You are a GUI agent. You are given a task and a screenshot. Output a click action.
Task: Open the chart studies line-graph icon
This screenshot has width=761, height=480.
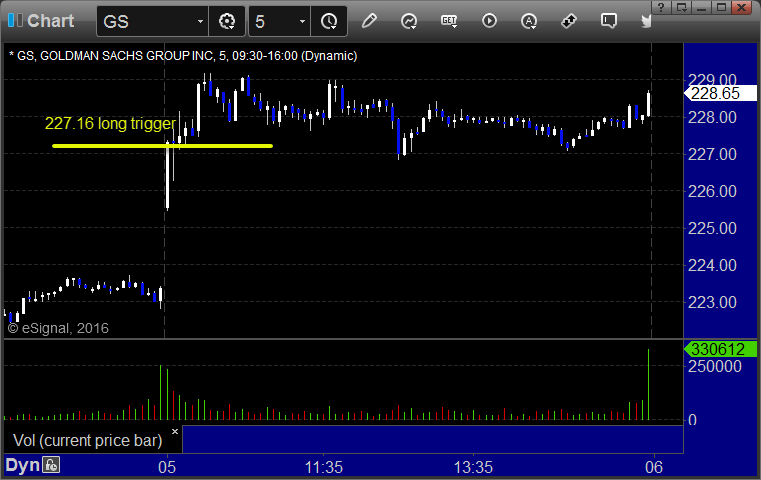click(x=409, y=21)
